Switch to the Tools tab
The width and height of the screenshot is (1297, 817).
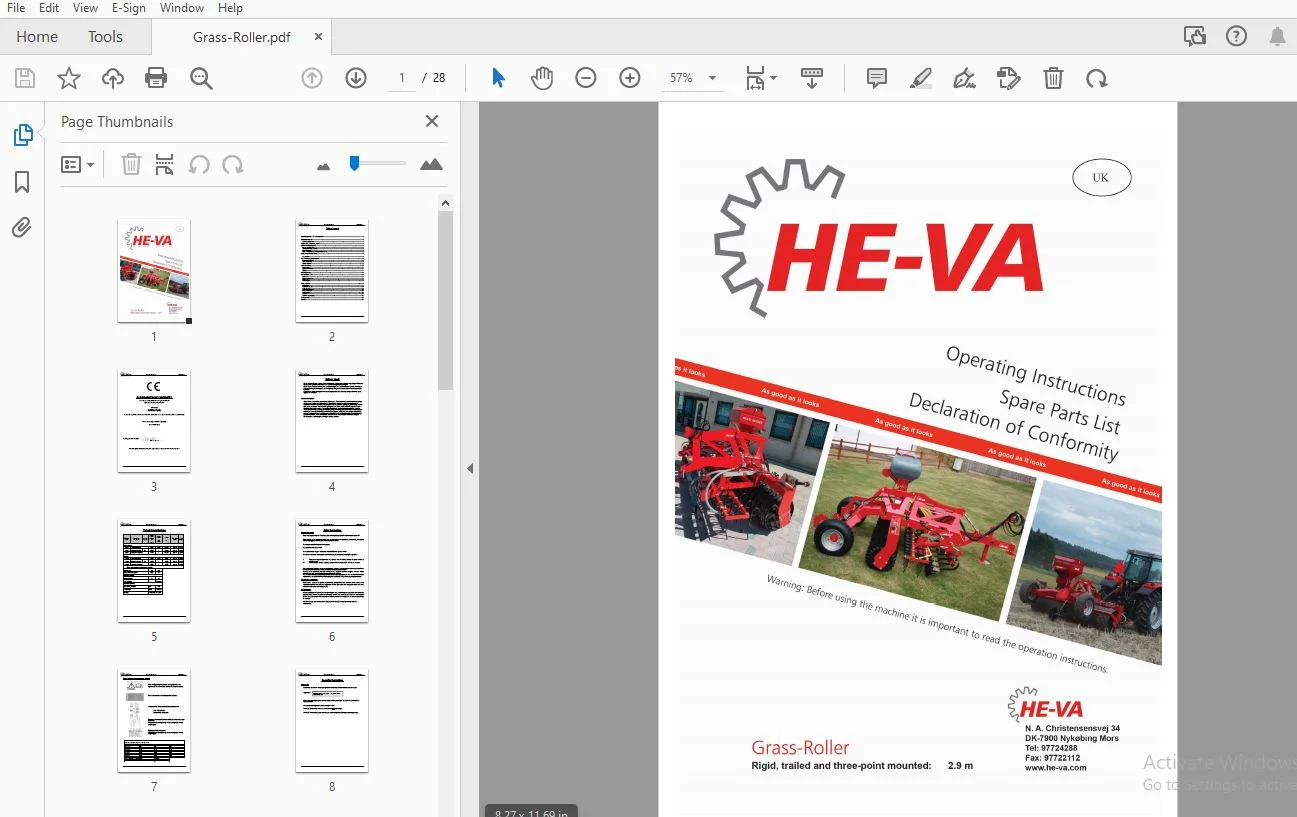pos(105,37)
